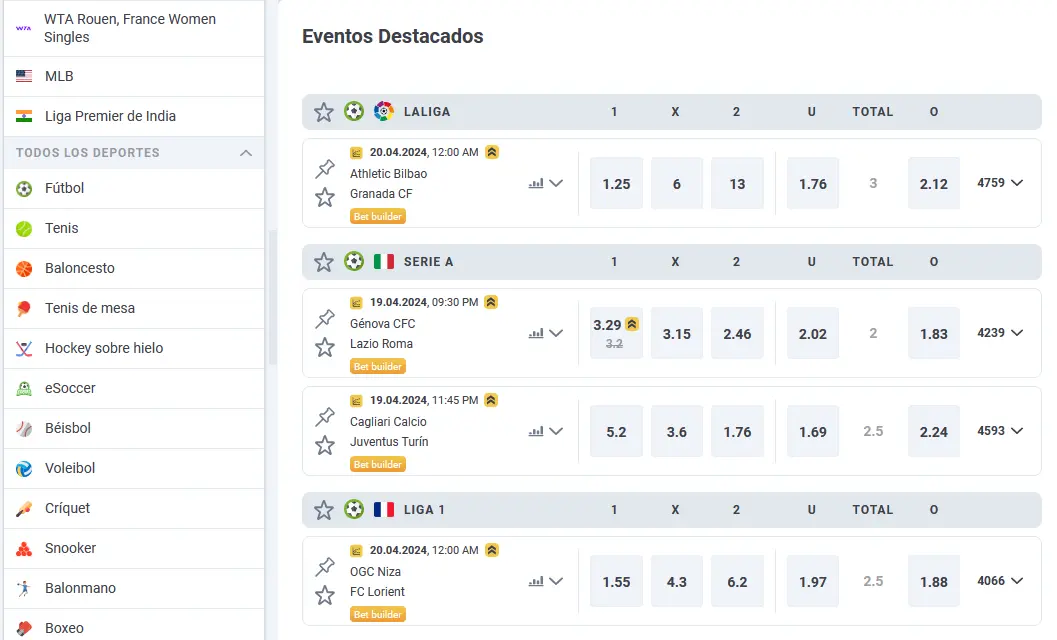Viewport: 1057px width, 640px height.
Task: Open Hockey sobre hielo sport category
Action: coord(104,348)
